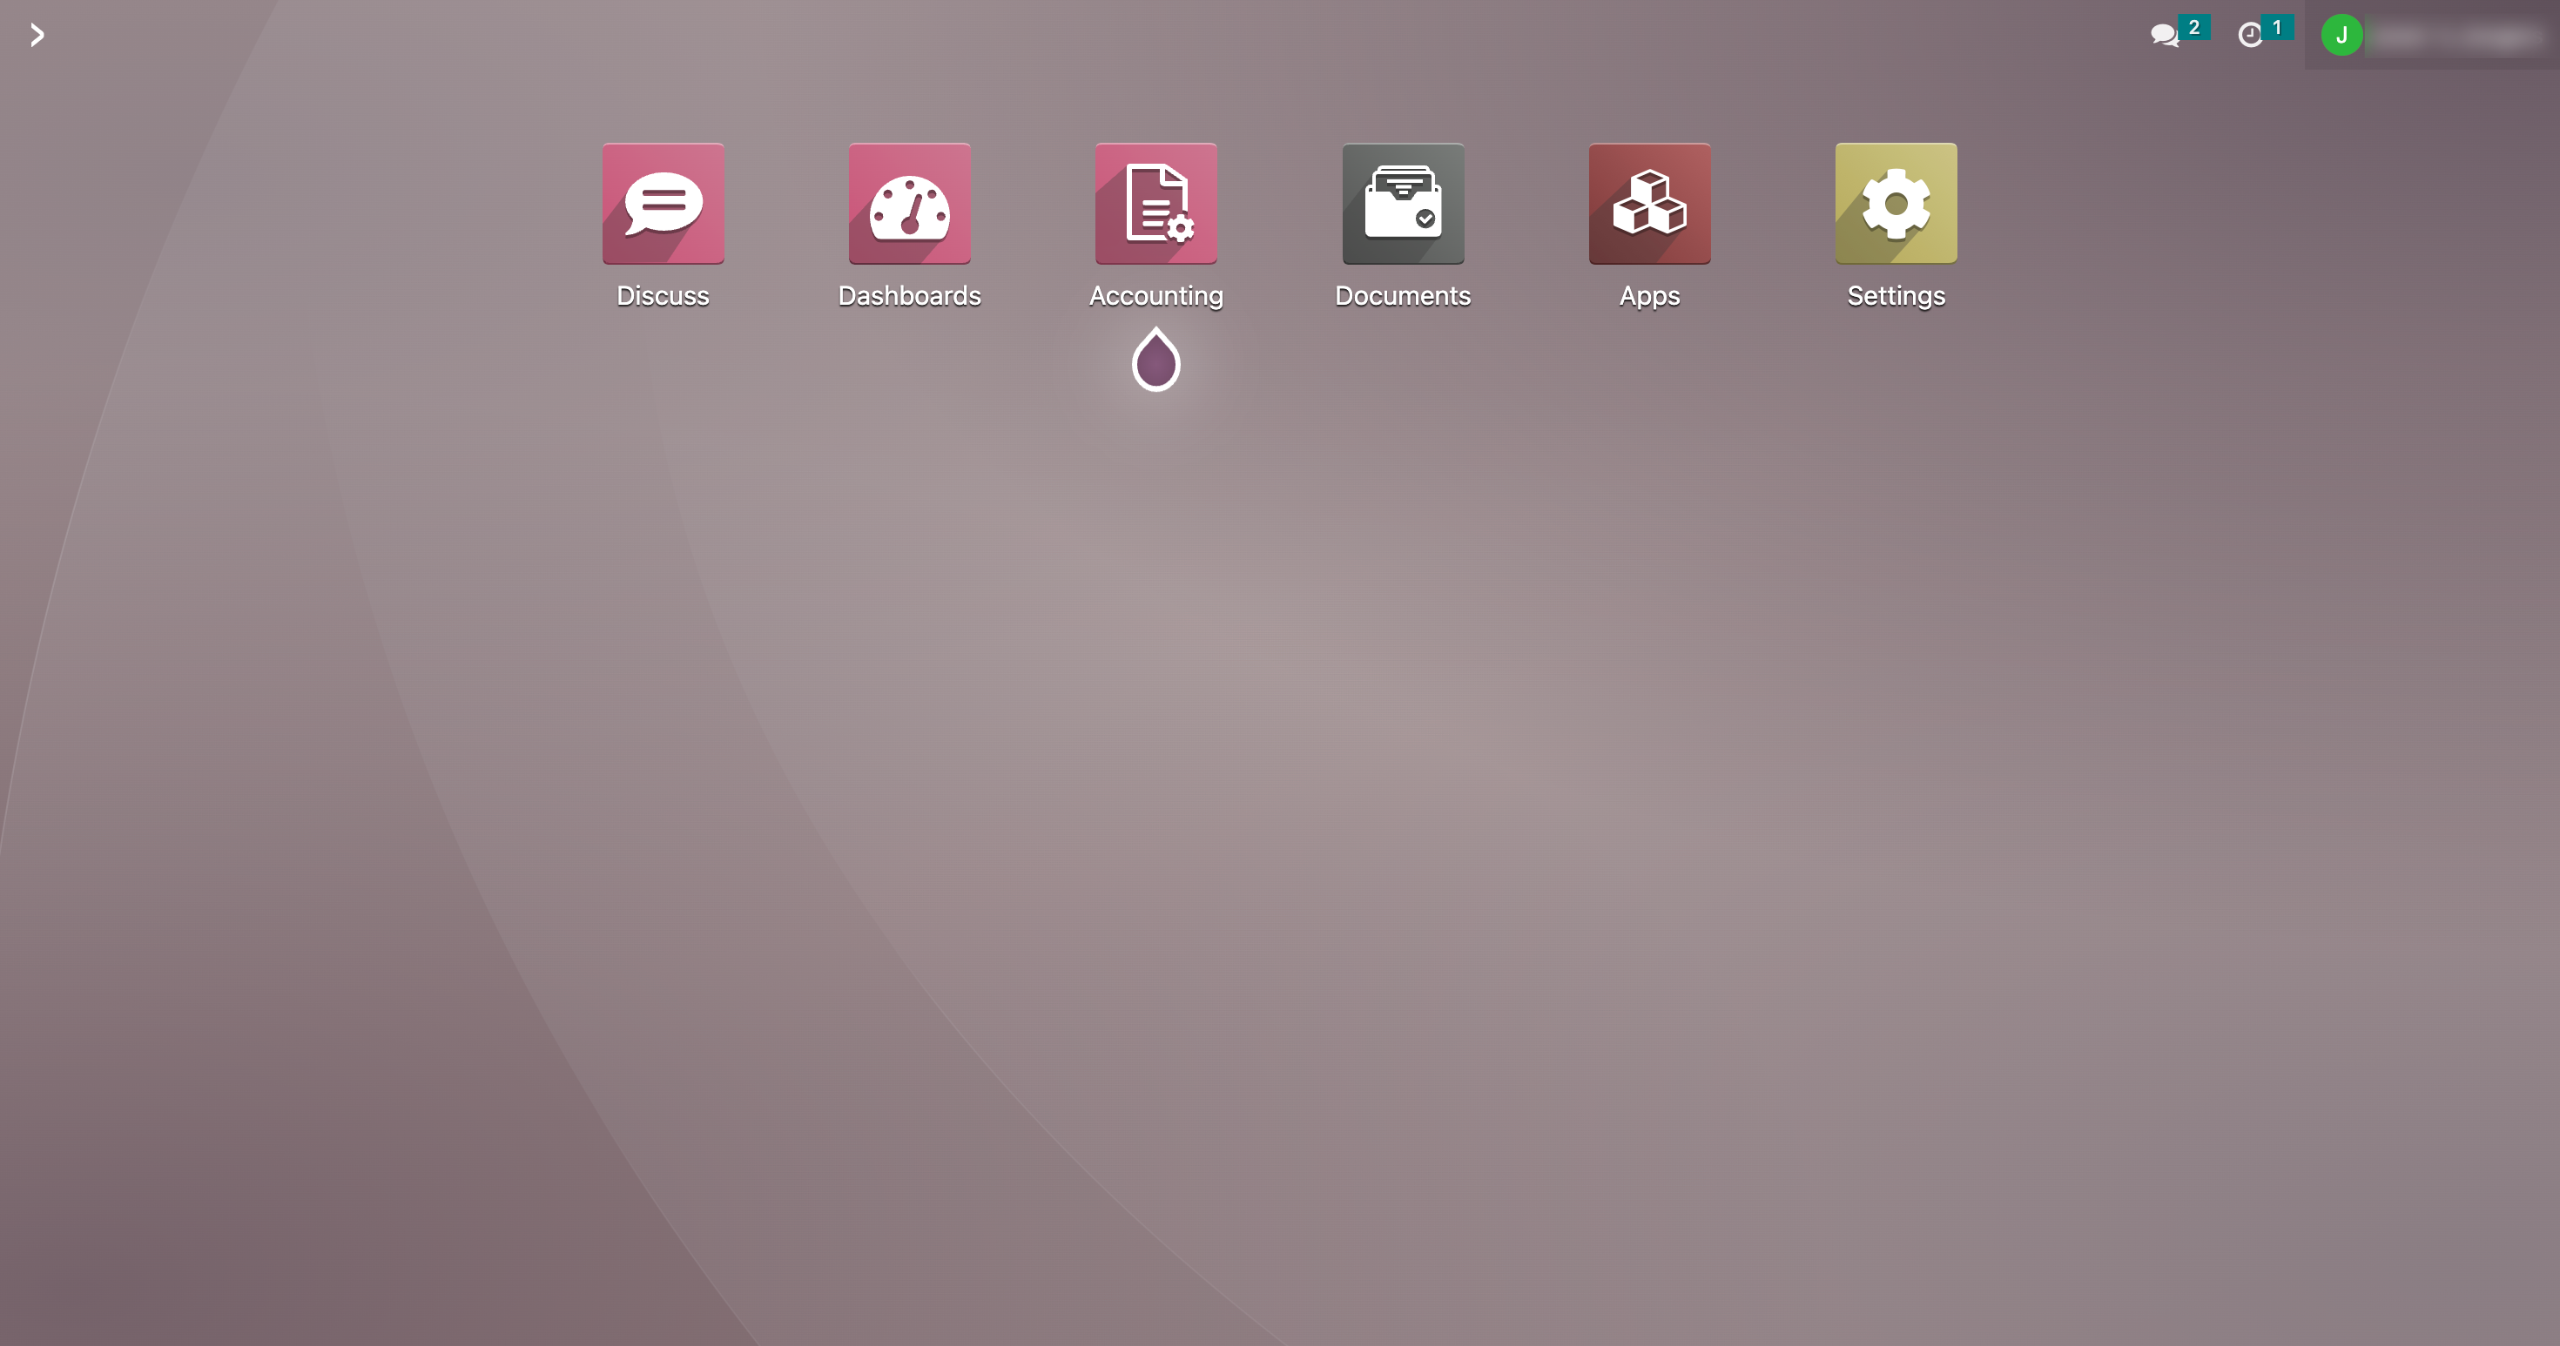Image resolution: width=2560 pixels, height=1346 pixels.
Task: Click the Settings text label
Action: pos(1895,296)
